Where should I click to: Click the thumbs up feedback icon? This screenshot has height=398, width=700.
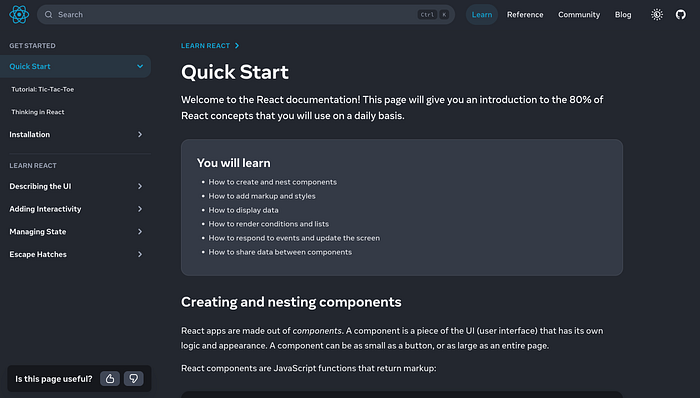(x=110, y=379)
